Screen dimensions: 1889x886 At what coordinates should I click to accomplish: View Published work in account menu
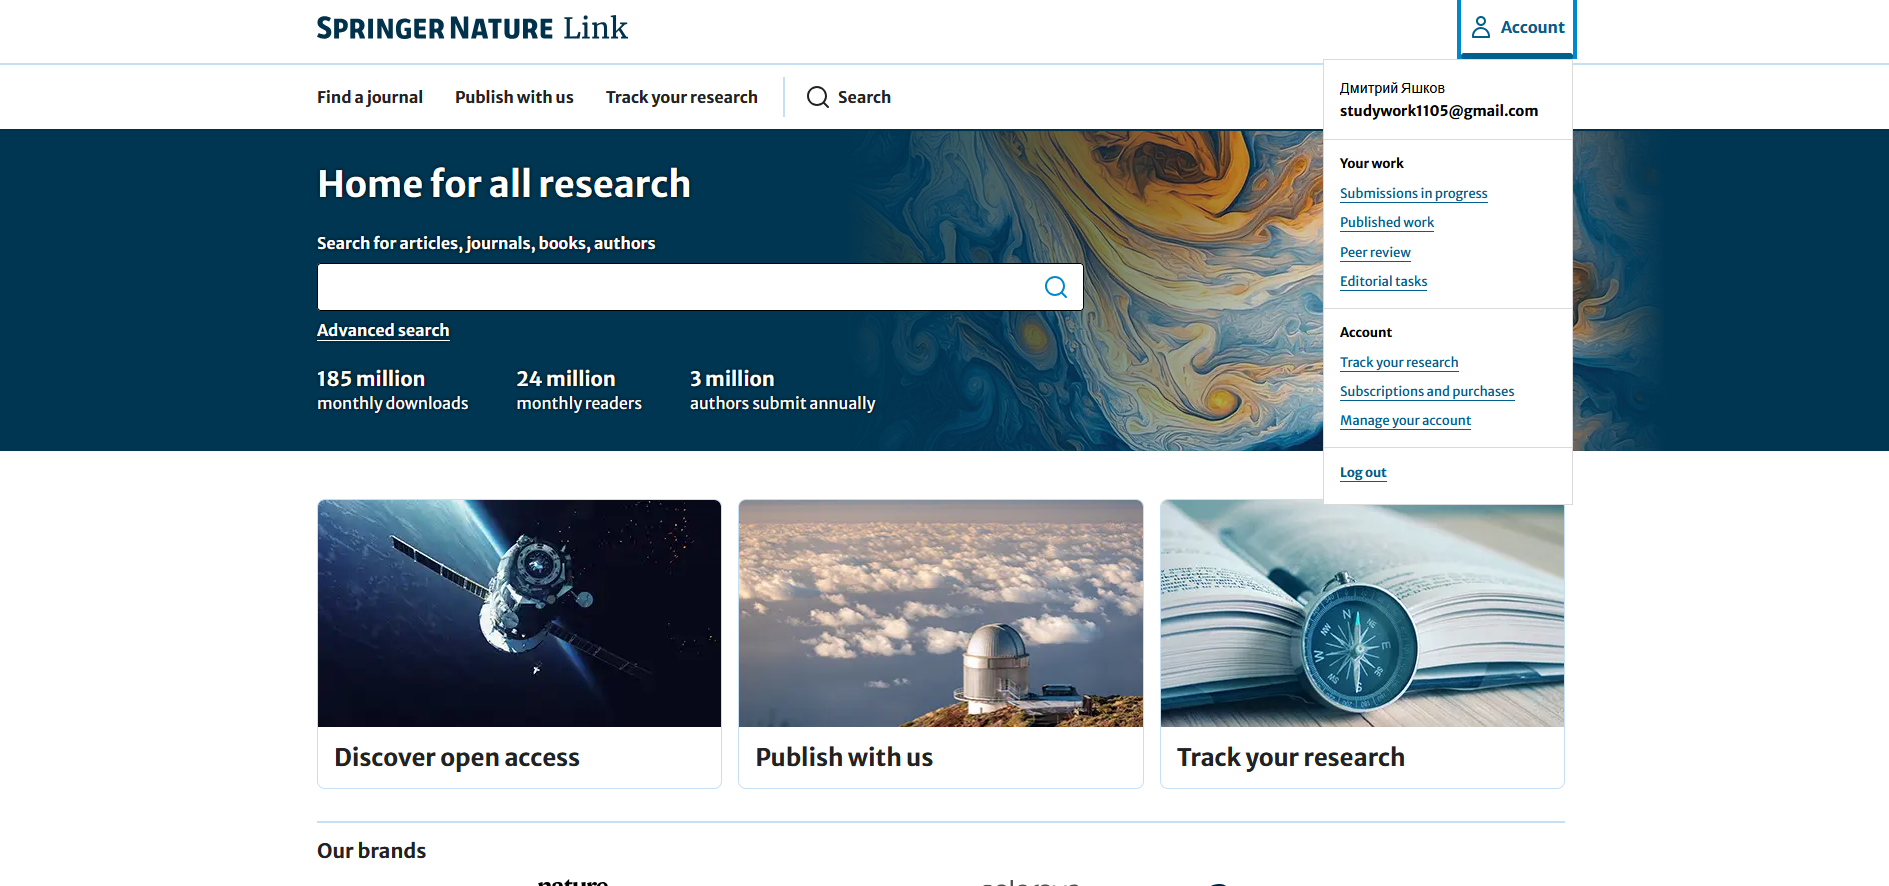pyautogui.click(x=1386, y=222)
